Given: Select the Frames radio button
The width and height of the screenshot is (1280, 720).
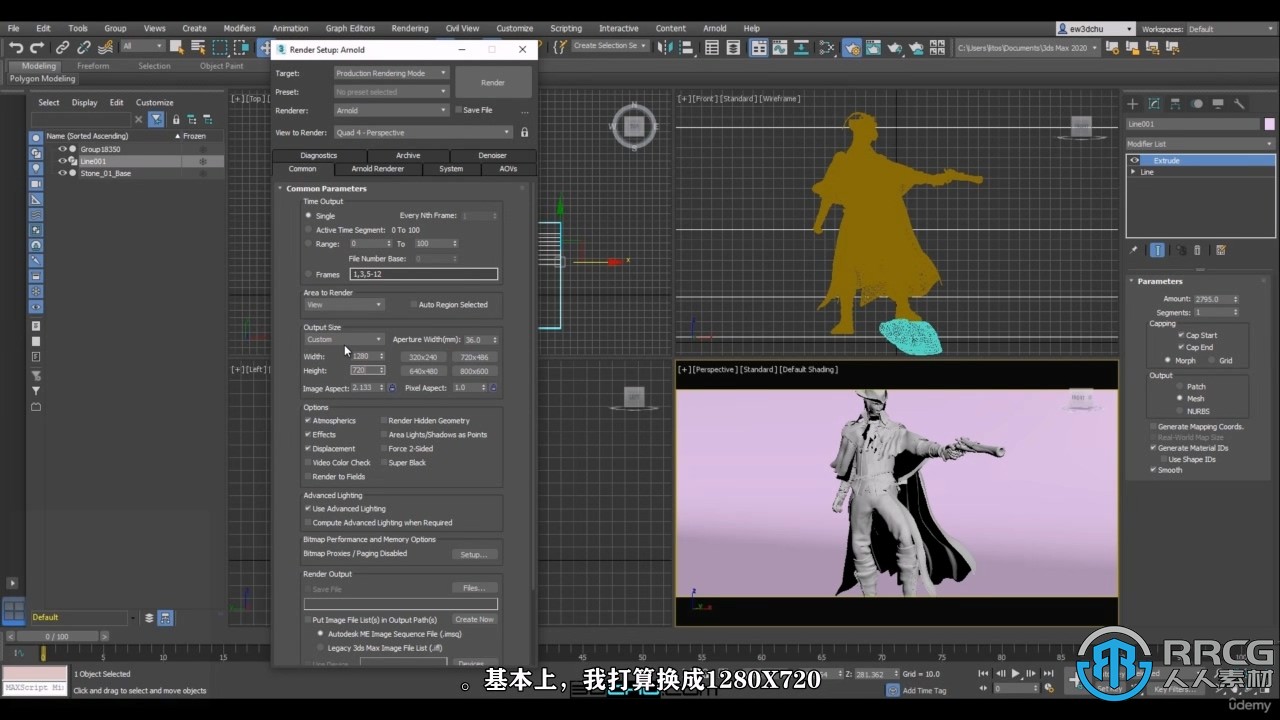Looking at the screenshot, I should click(x=308, y=273).
